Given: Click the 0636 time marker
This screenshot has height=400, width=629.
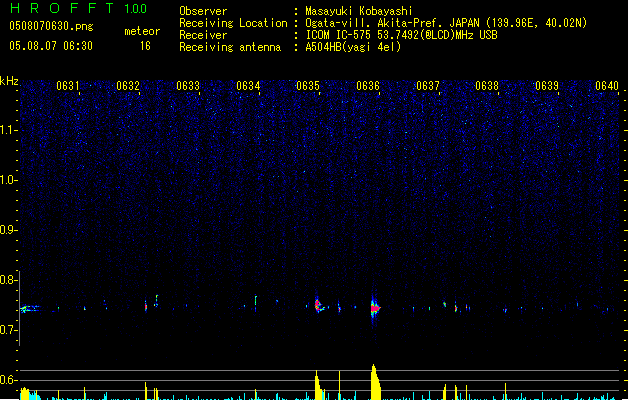Looking at the screenshot, I should [368, 86].
